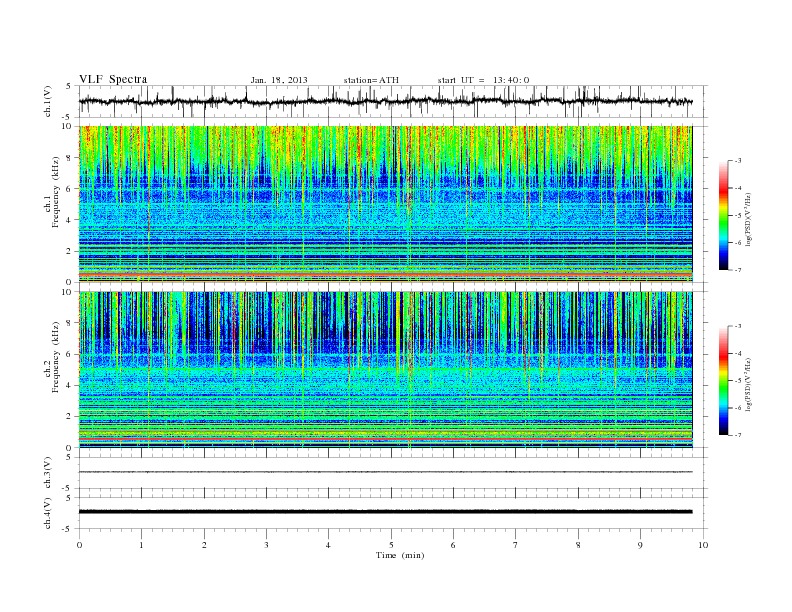This screenshot has height=612, width=792.
Task: Click the "-3" label on ch.1 color bar
Action: pos(737,161)
